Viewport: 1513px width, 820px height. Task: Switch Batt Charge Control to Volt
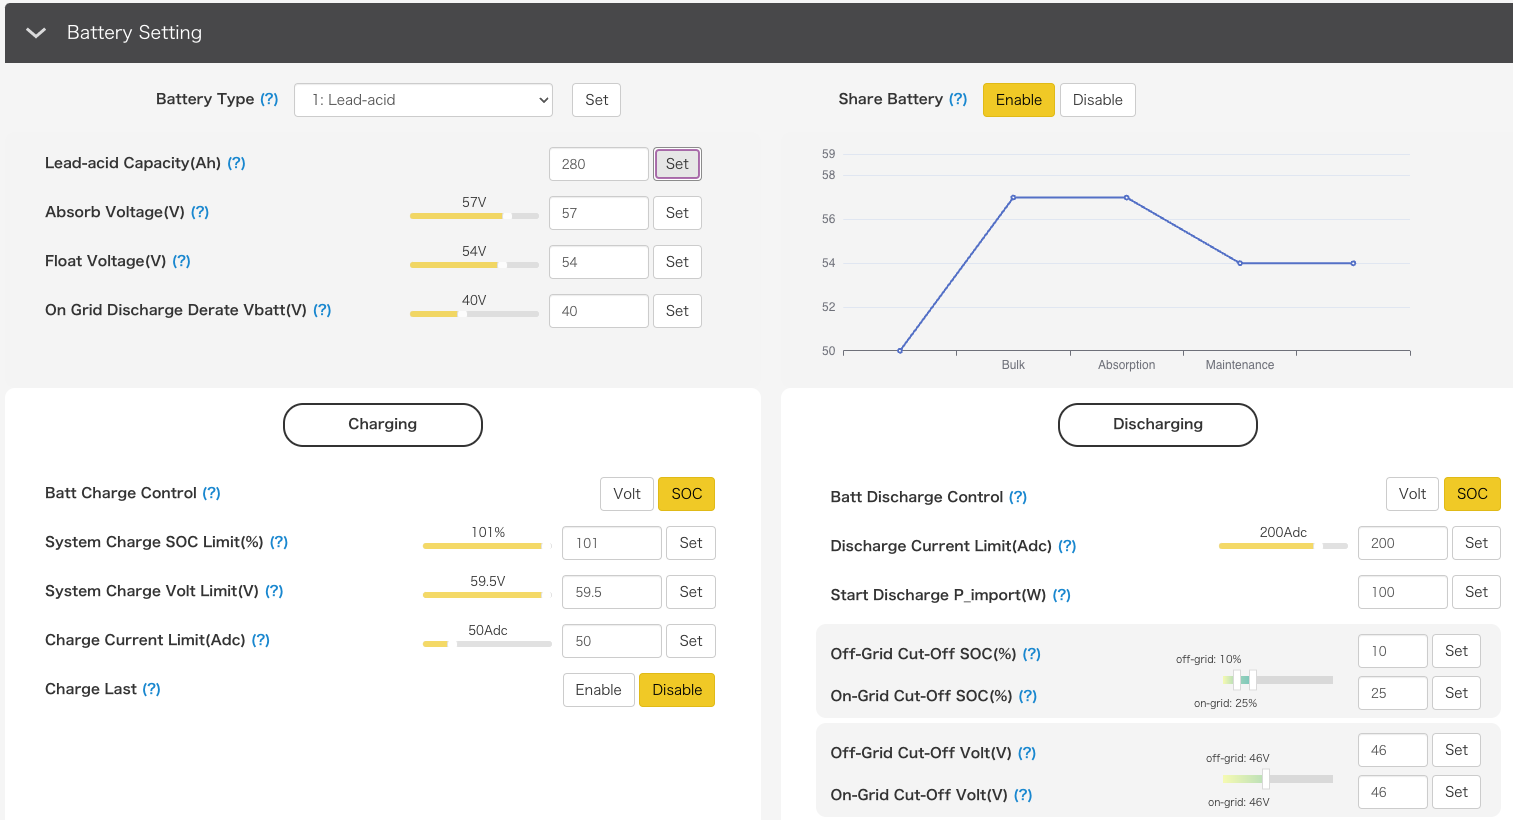tap(626, 494)
